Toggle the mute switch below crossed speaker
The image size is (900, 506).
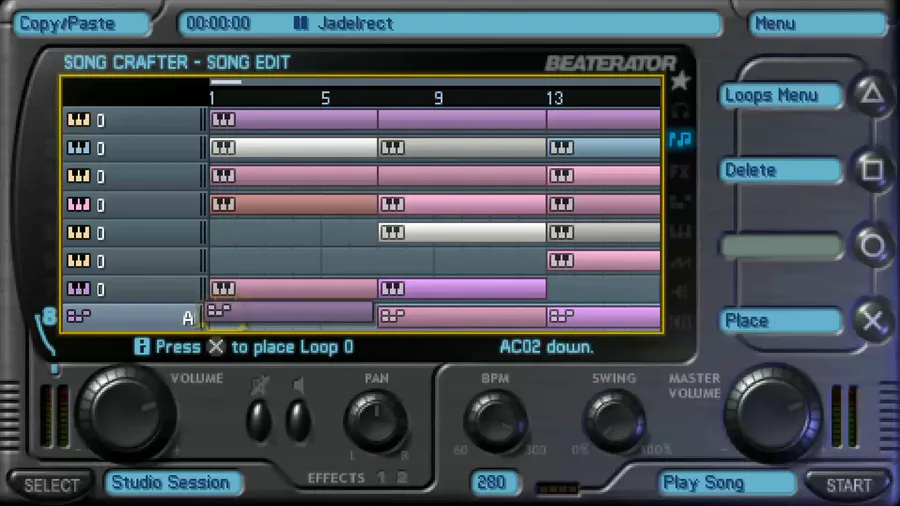(259, 421)
